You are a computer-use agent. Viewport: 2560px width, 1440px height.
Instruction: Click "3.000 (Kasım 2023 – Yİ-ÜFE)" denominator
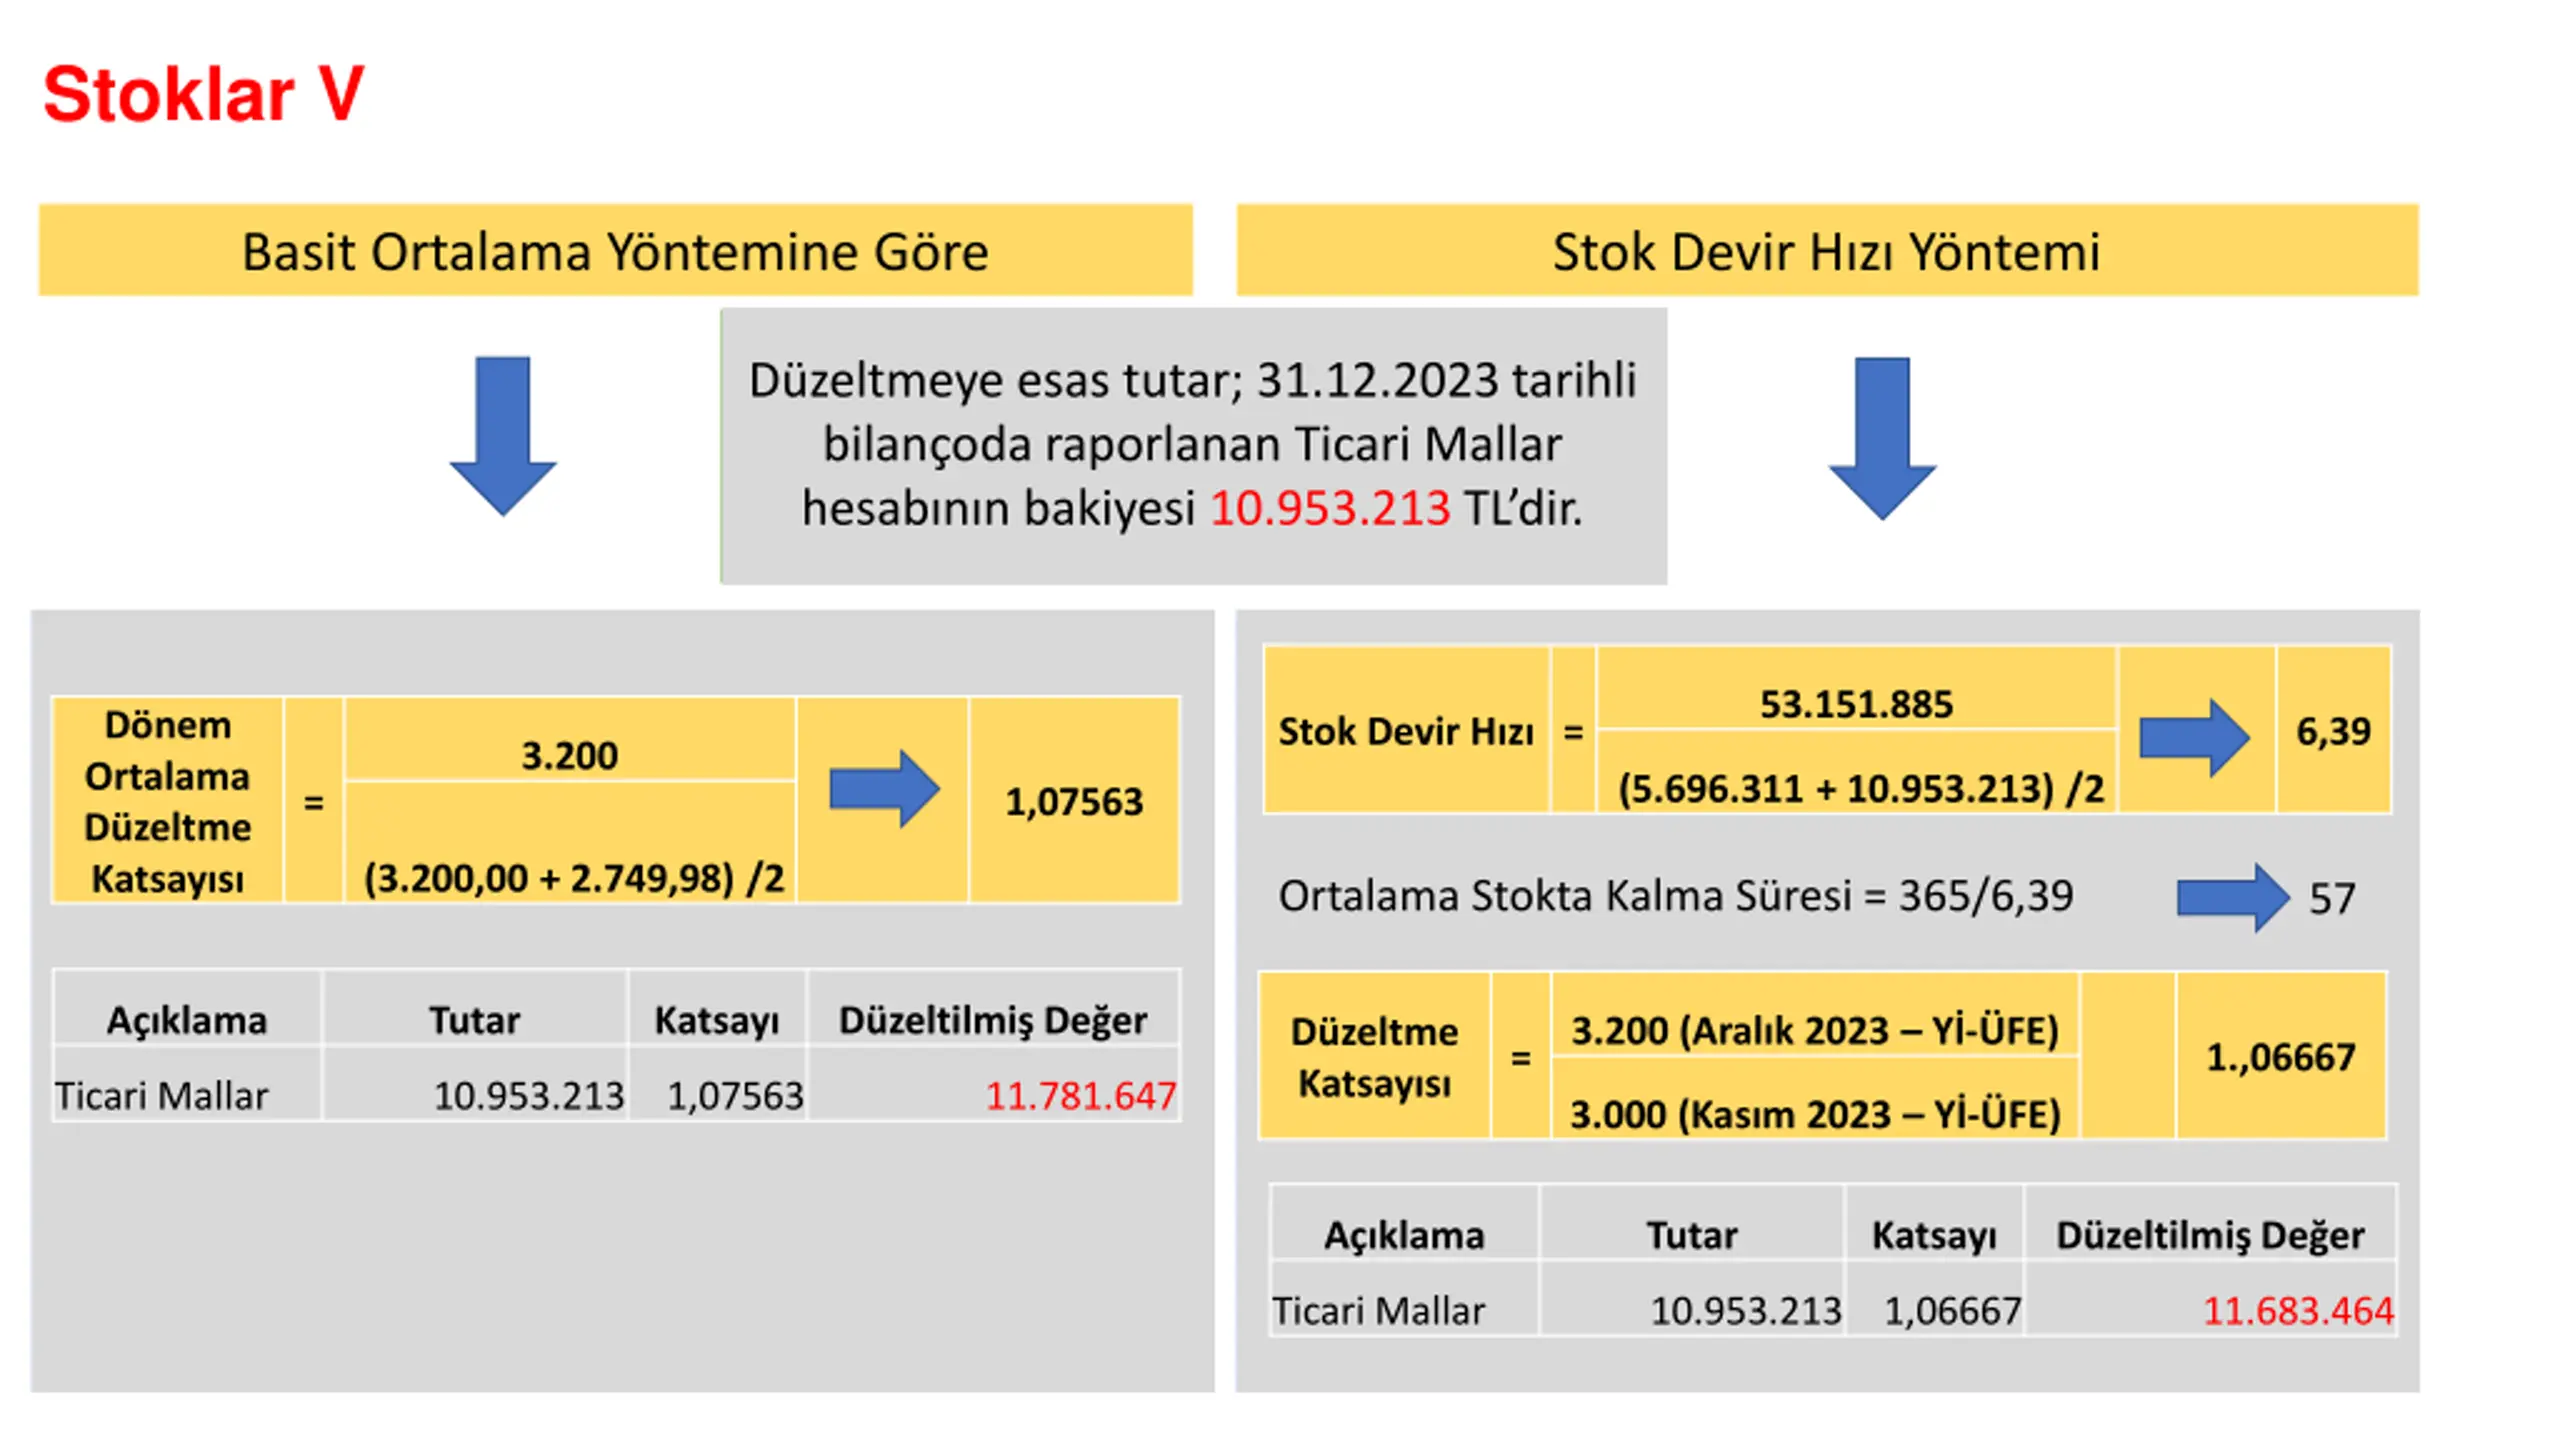[x=1815, y=1114]
